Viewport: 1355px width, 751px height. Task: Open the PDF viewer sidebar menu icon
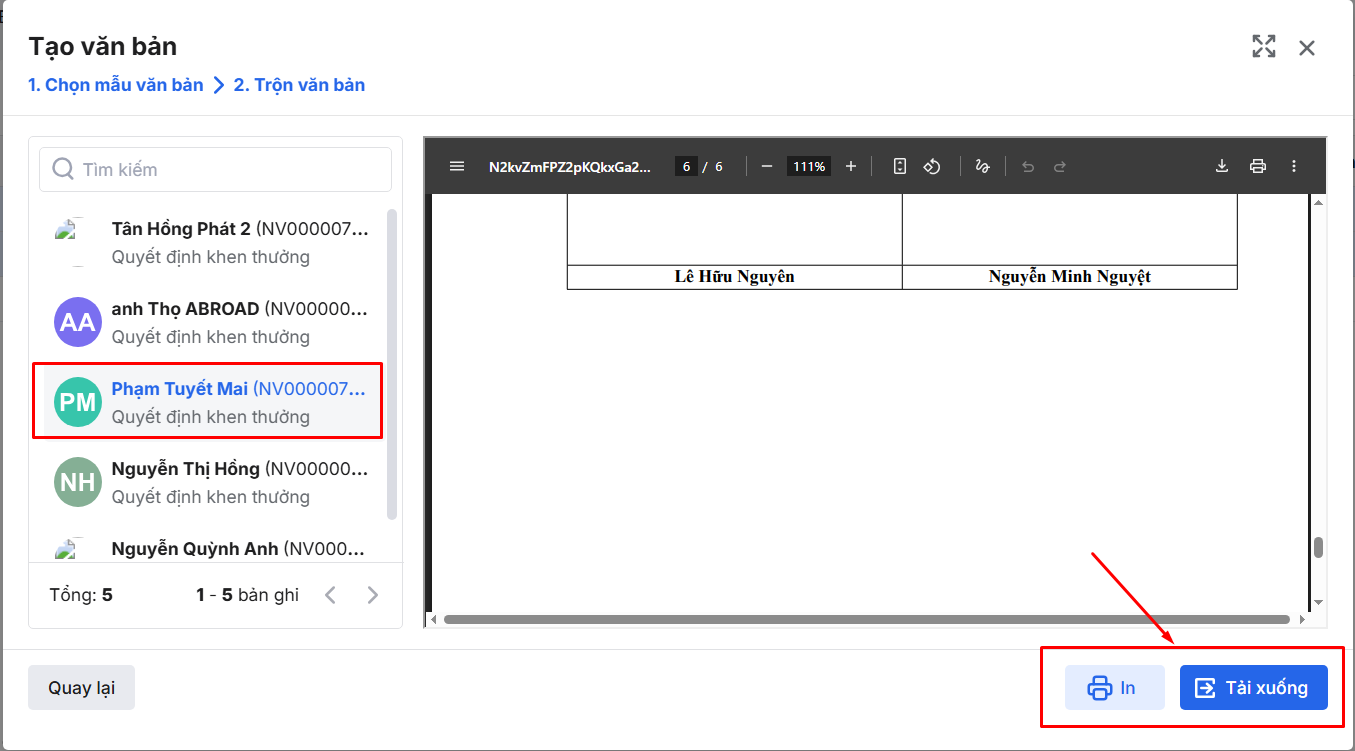click(x=457, y=166)
